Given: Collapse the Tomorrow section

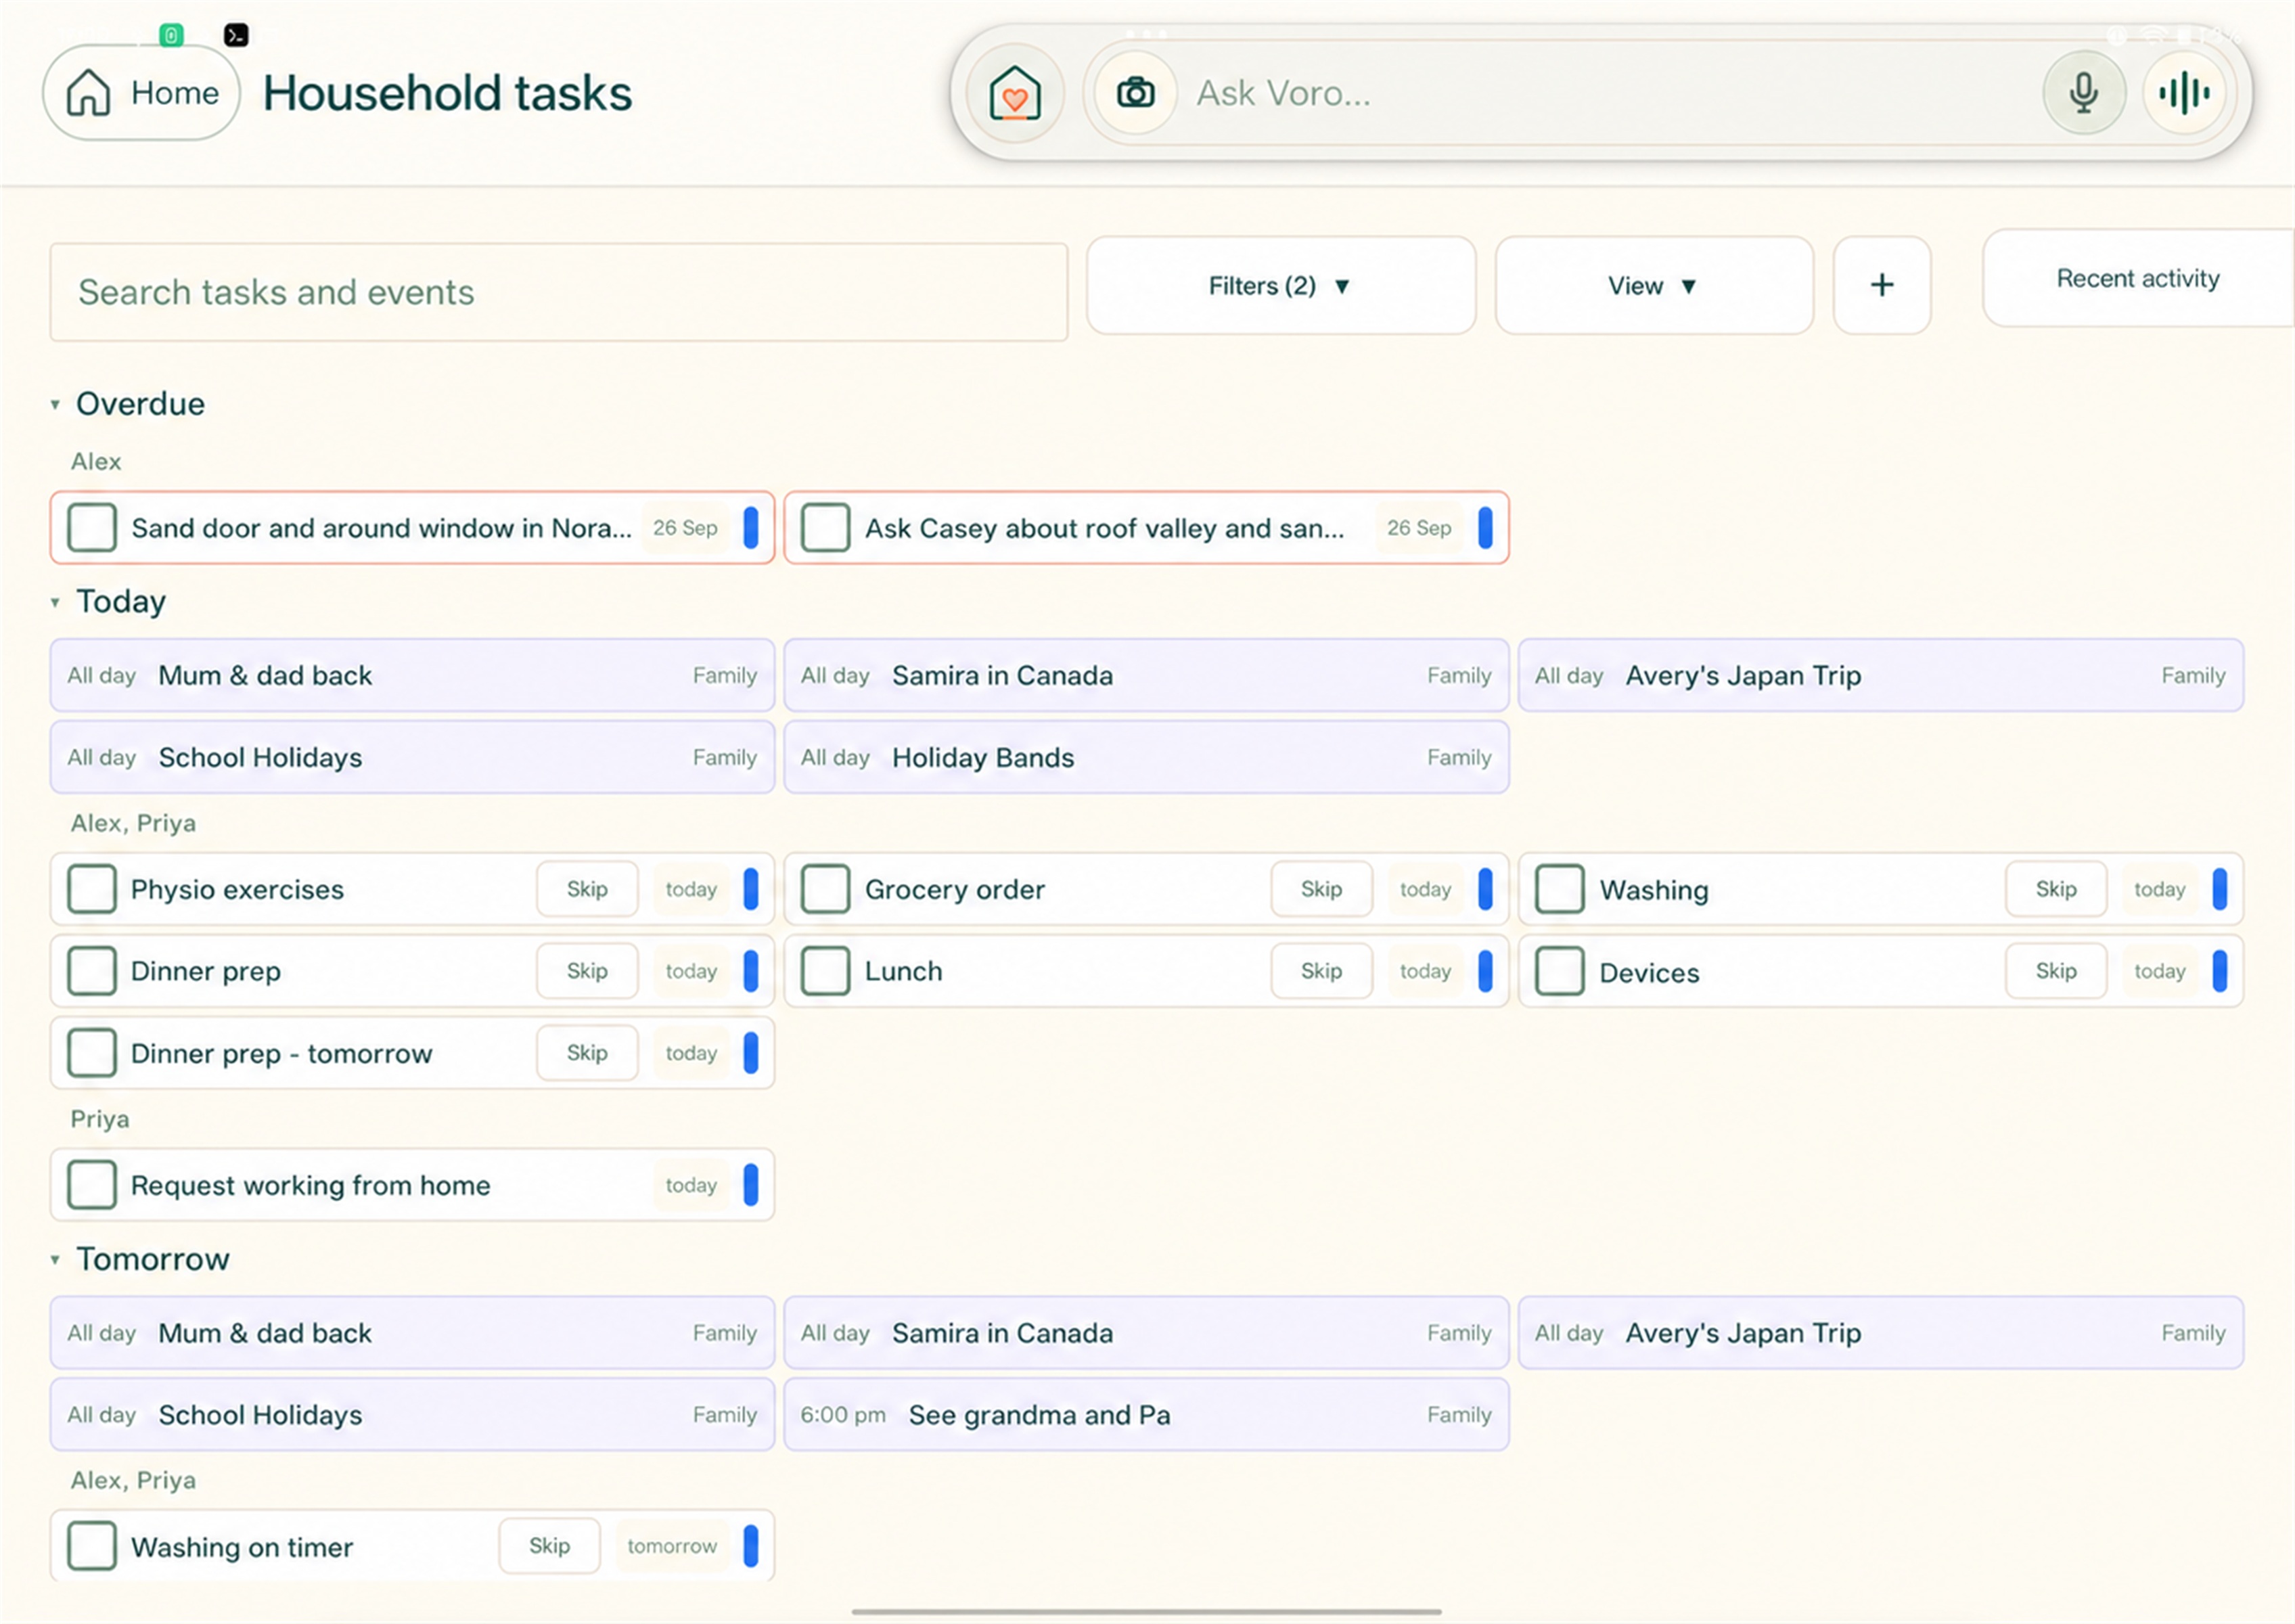Looking at the screenshot, I should click(x=55, y=1260).
